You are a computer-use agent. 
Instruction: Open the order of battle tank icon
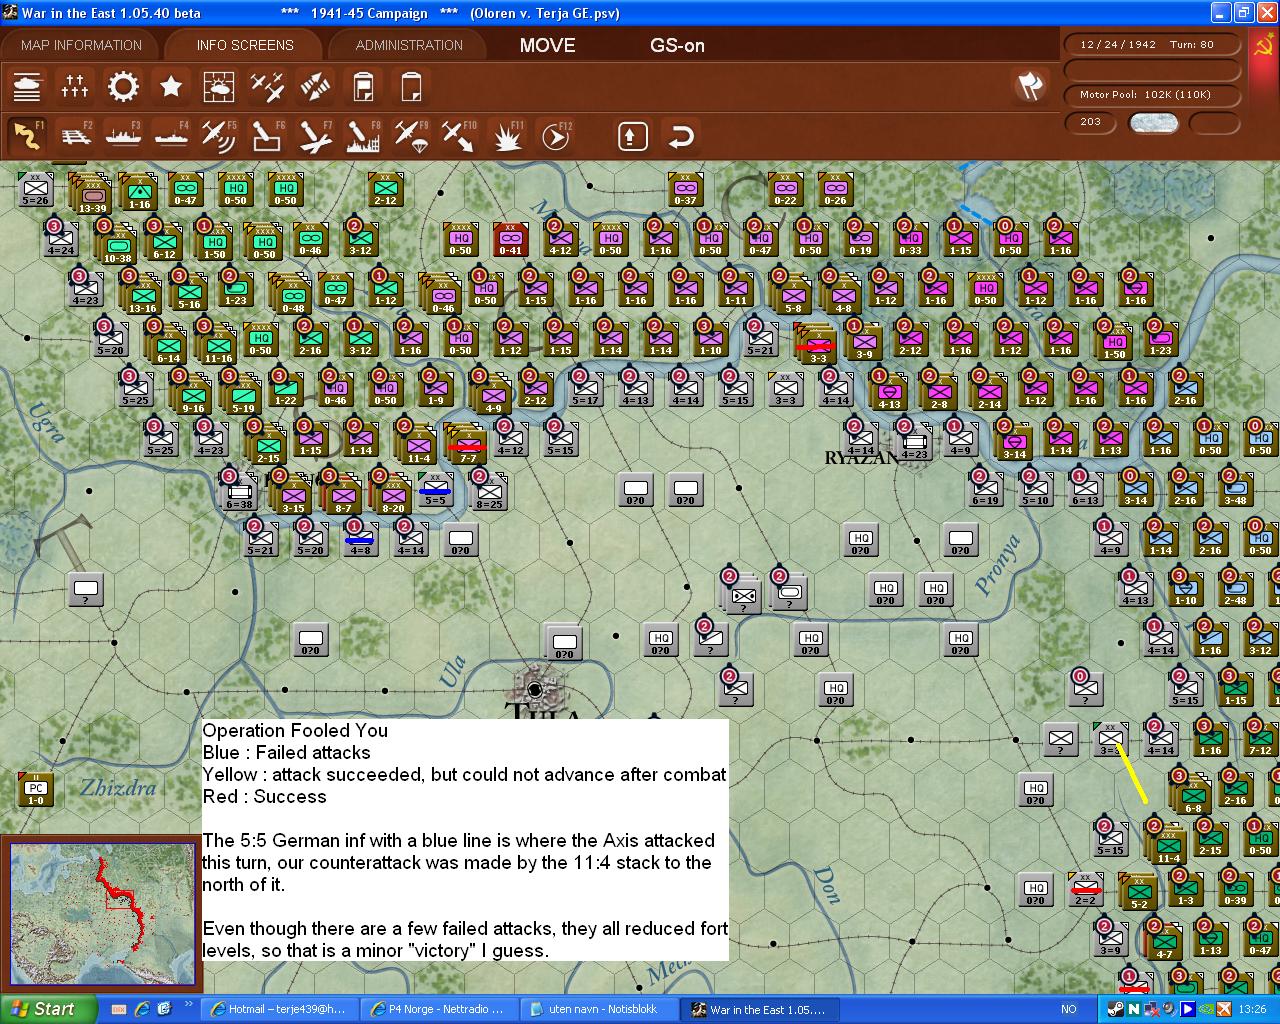tap(27, 87)
